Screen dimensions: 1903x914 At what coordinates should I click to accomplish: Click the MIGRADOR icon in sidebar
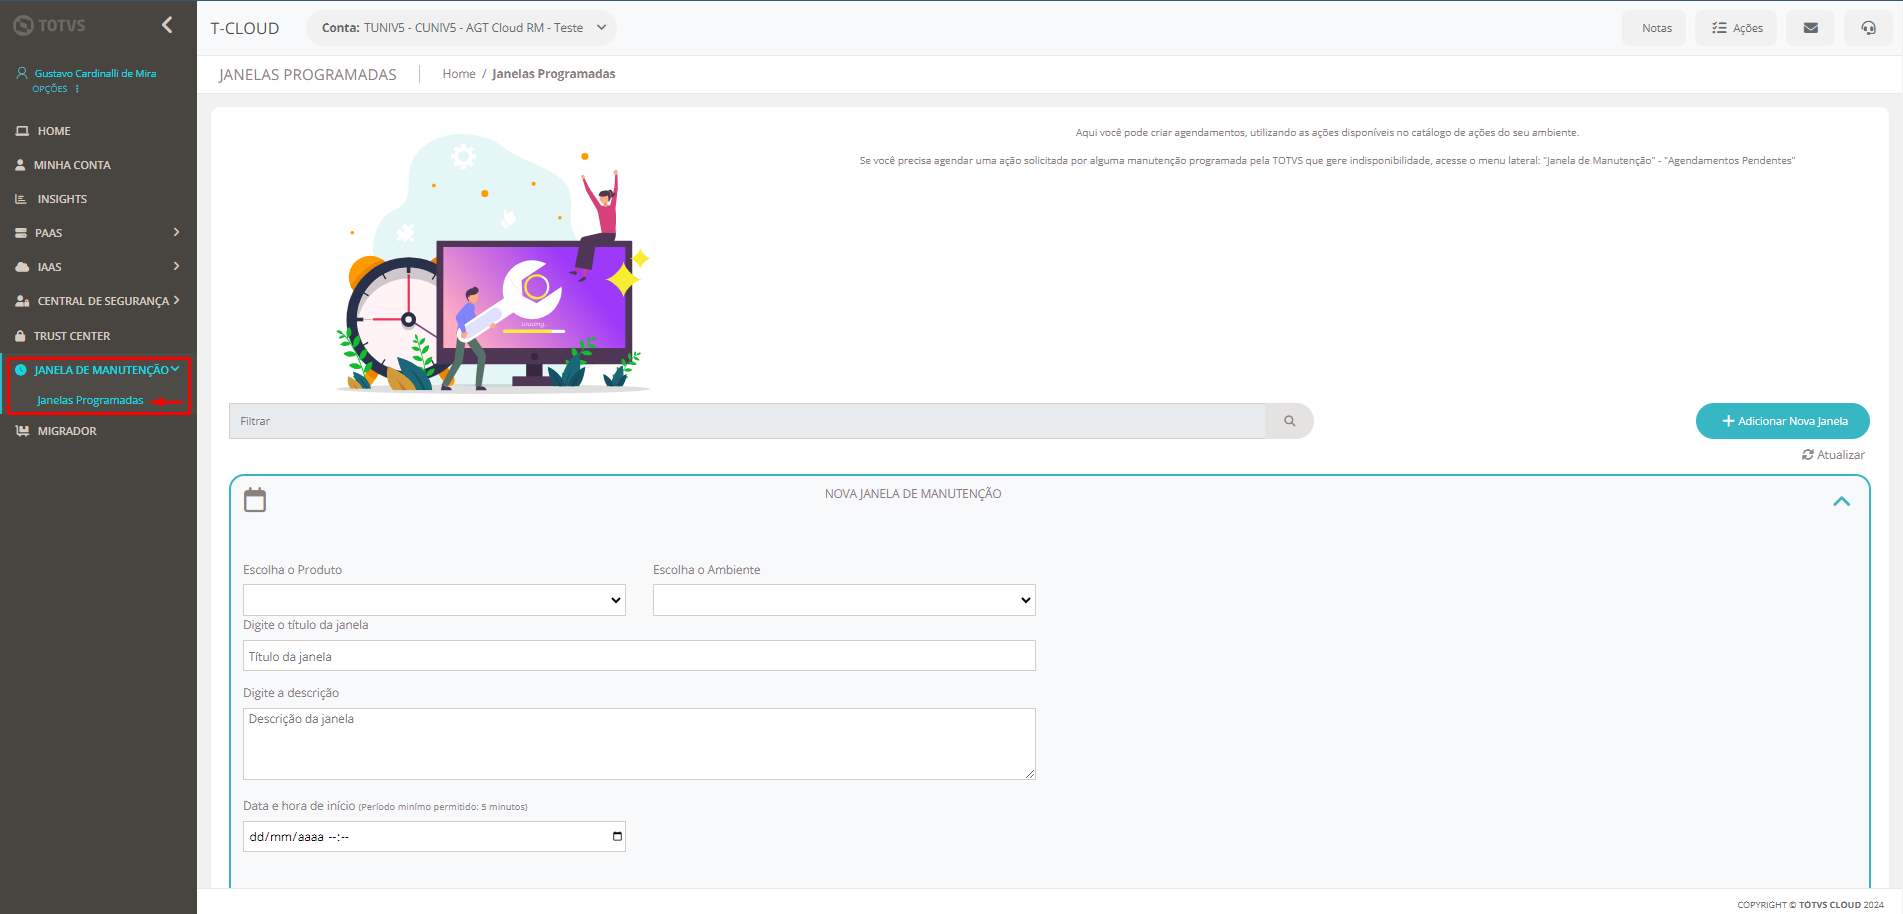[22, 431]
